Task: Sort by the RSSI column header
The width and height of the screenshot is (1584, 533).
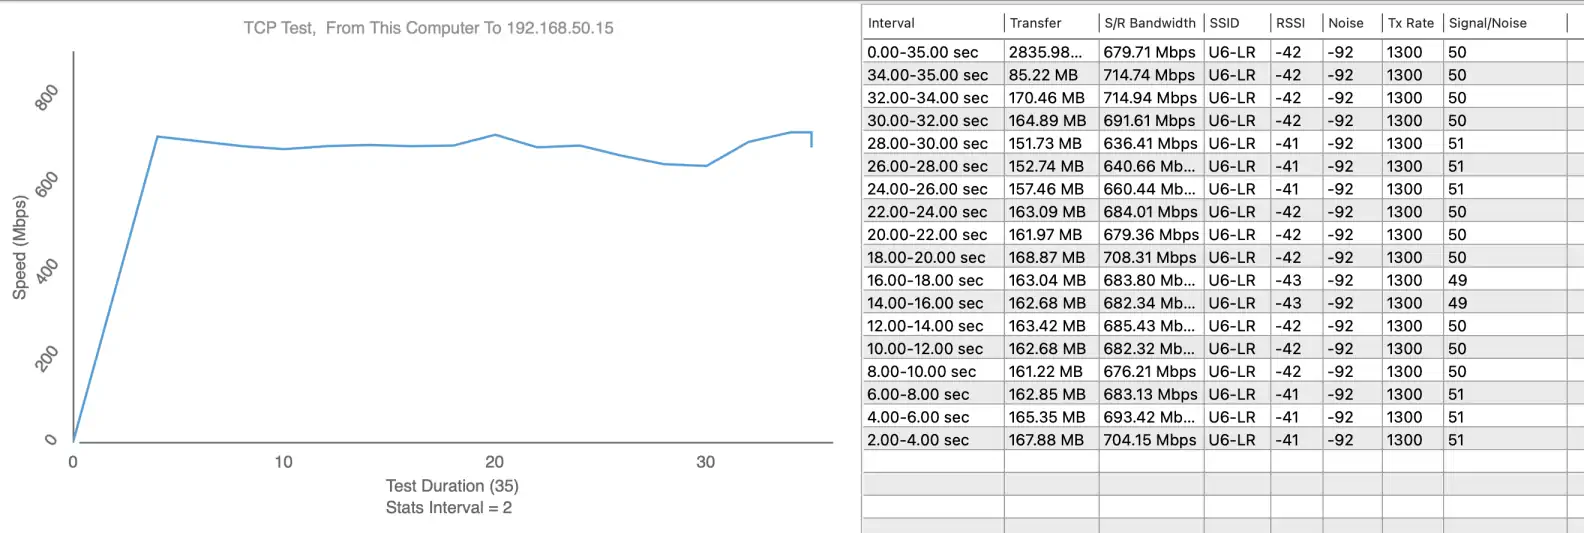Action: [1290, 23]
